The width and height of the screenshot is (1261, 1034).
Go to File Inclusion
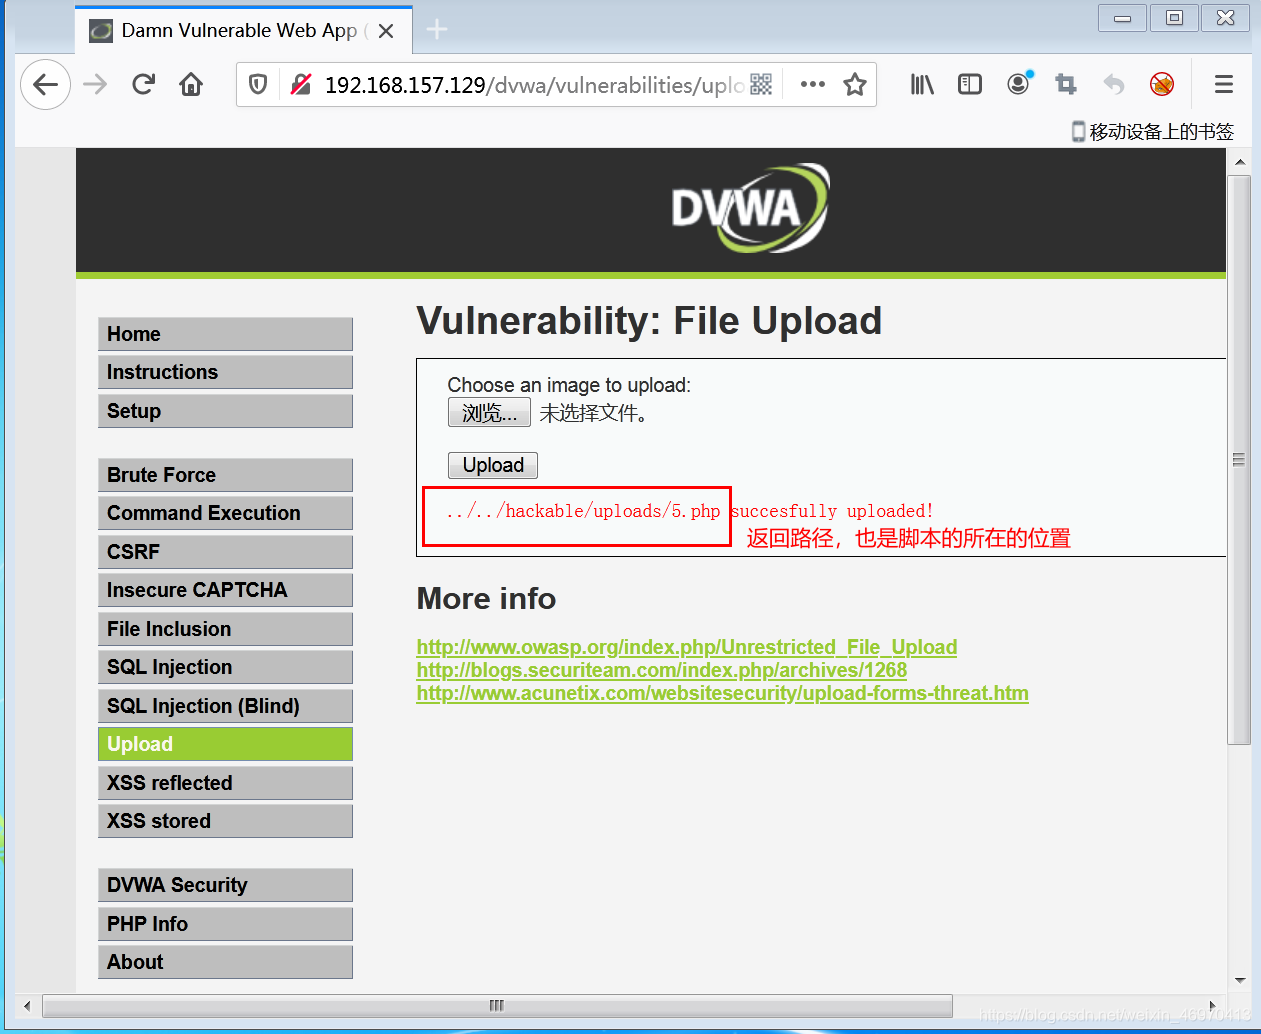225,629
